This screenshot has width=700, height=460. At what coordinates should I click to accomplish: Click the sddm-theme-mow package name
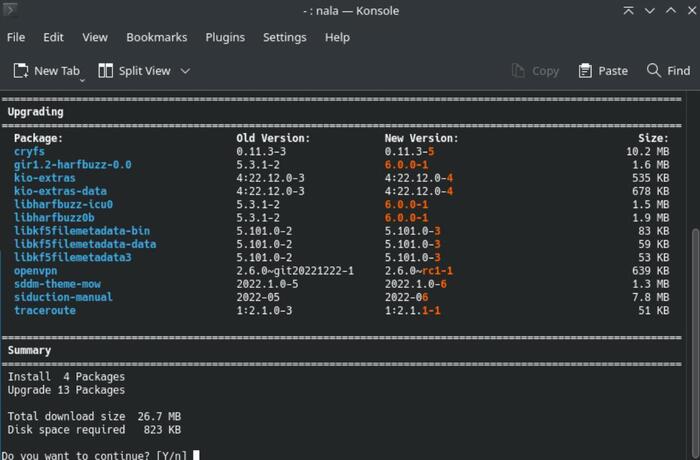57,284
